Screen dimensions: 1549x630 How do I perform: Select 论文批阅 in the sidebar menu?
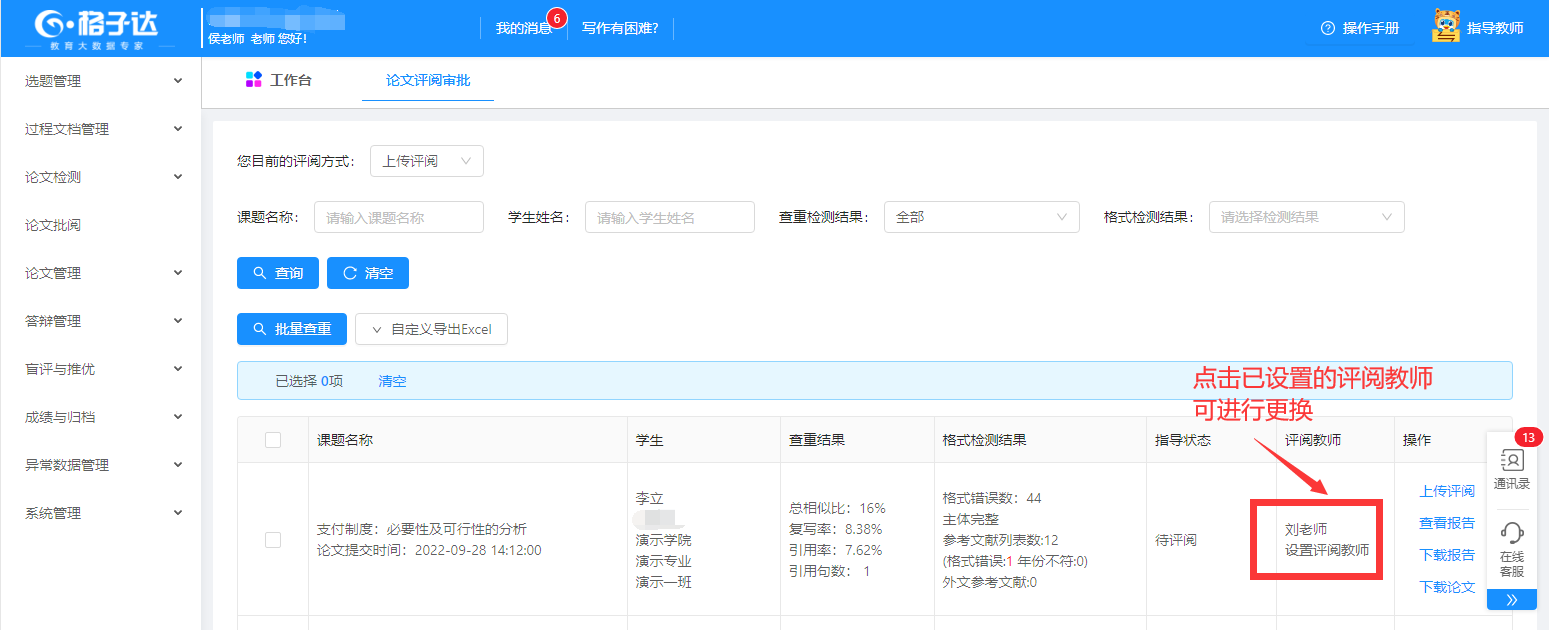(x=53, y=225)
